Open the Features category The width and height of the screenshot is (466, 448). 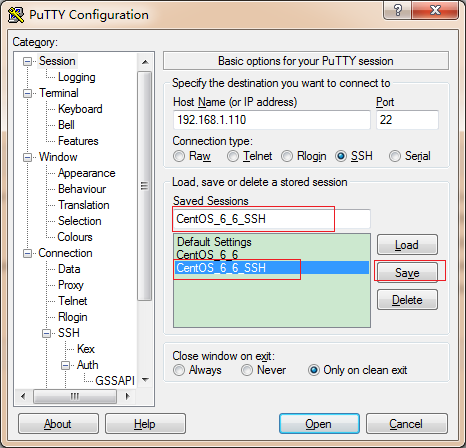[x=78, y=141]
